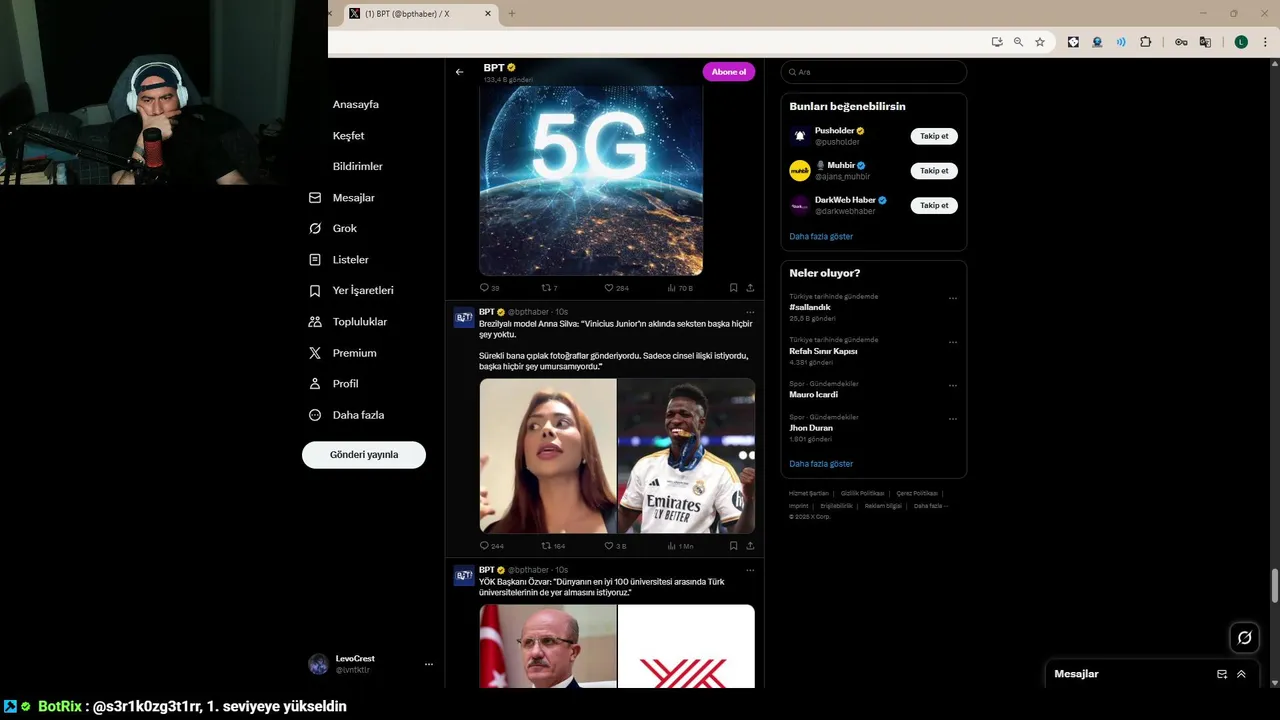
Task: Open options for #sallandık trend
Action: click(953, 298)
